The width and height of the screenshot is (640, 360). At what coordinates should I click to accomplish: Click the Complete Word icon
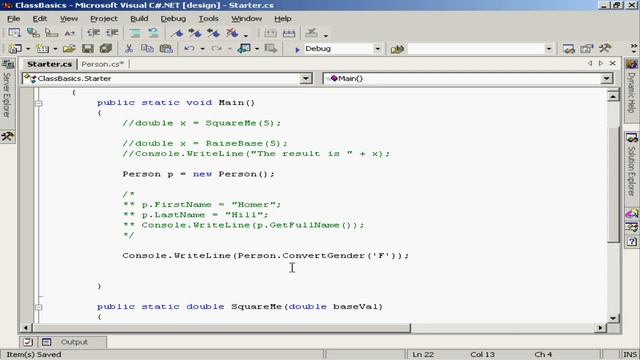(70, 33)
